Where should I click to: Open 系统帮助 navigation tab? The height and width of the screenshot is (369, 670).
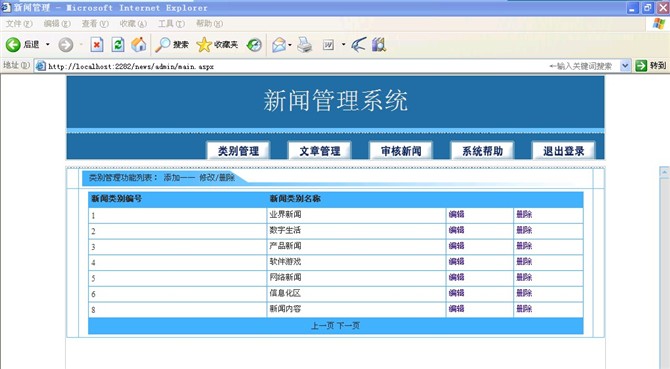pyautogui.click(x=482, y=151)
